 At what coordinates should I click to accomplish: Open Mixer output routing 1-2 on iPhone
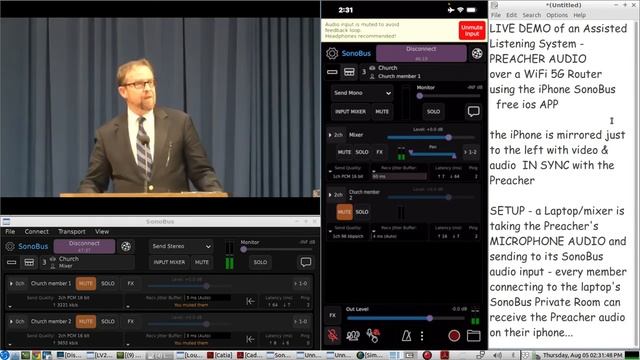point(470,152)
